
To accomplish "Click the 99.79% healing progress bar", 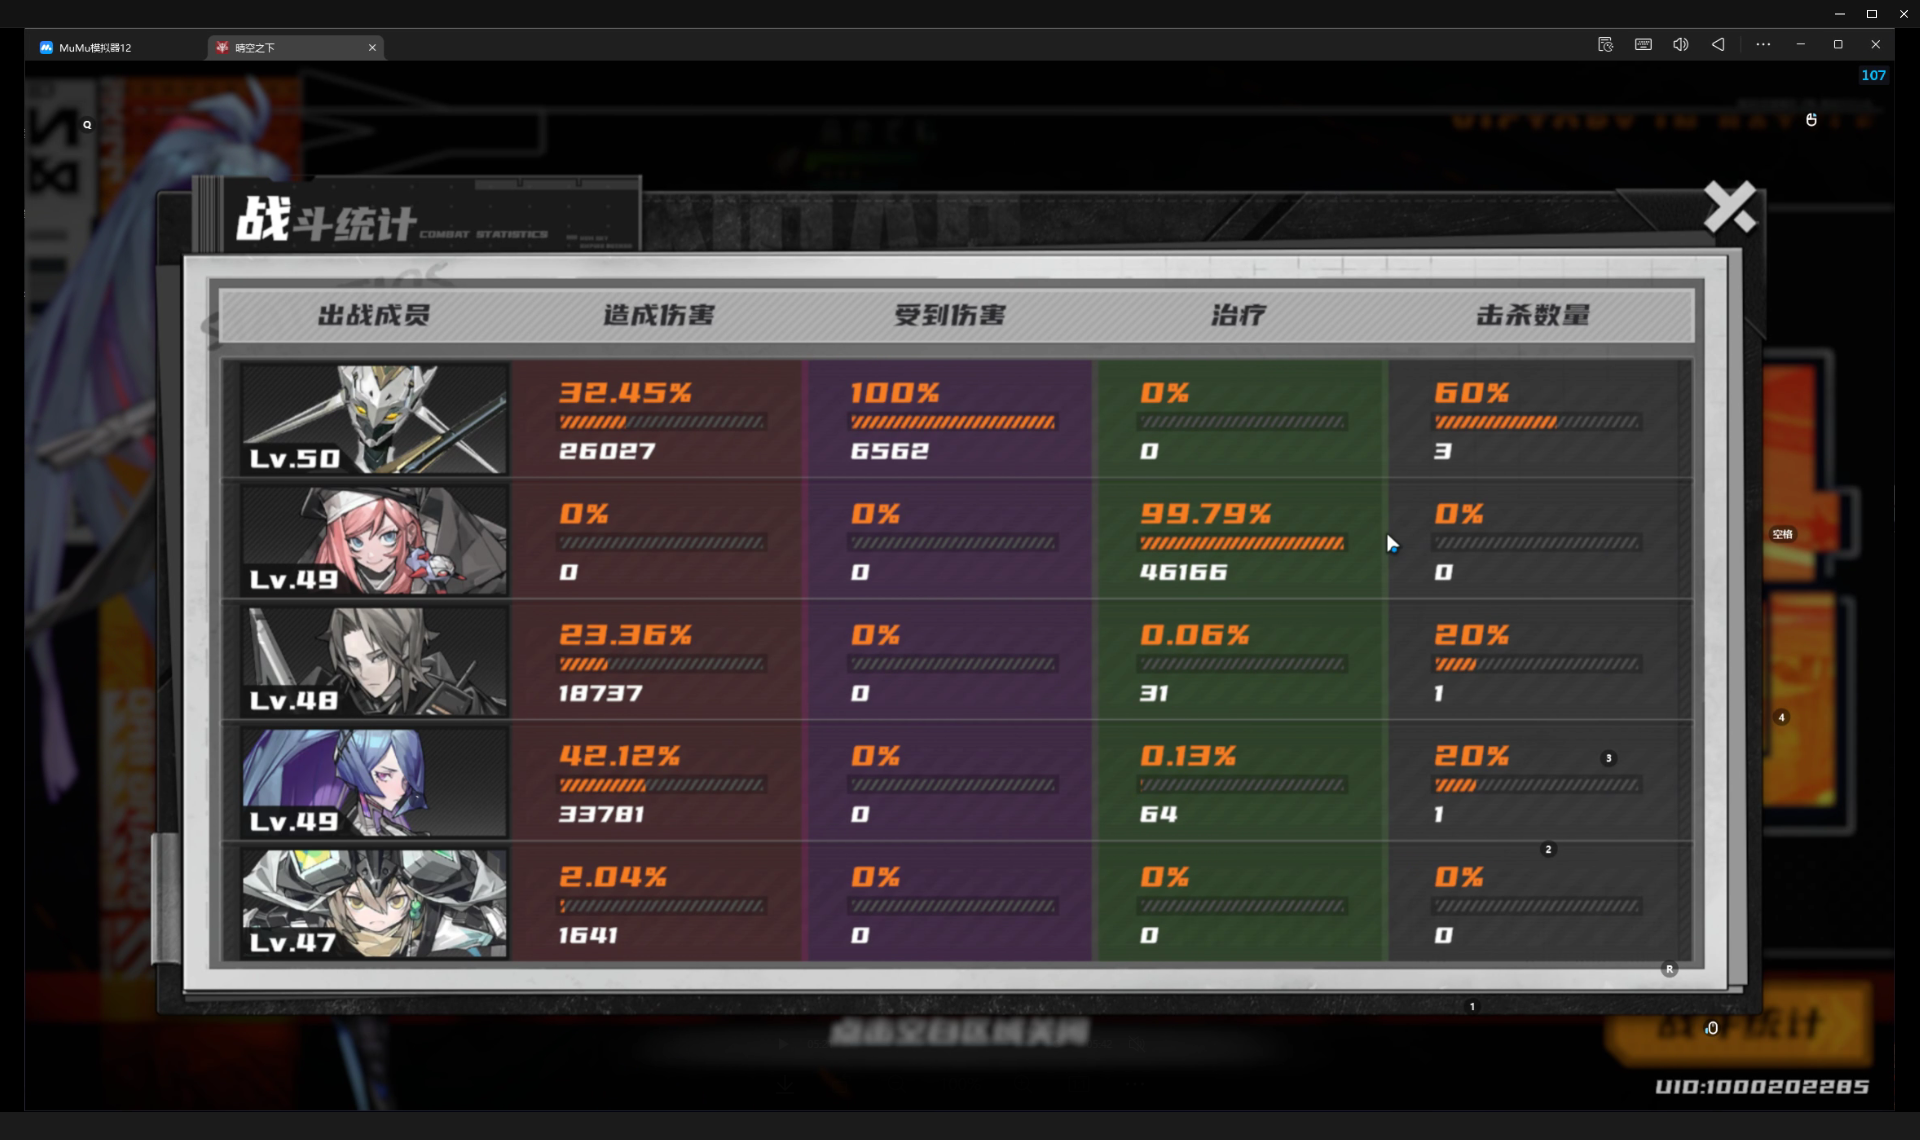I will [x=1242, y=543].
